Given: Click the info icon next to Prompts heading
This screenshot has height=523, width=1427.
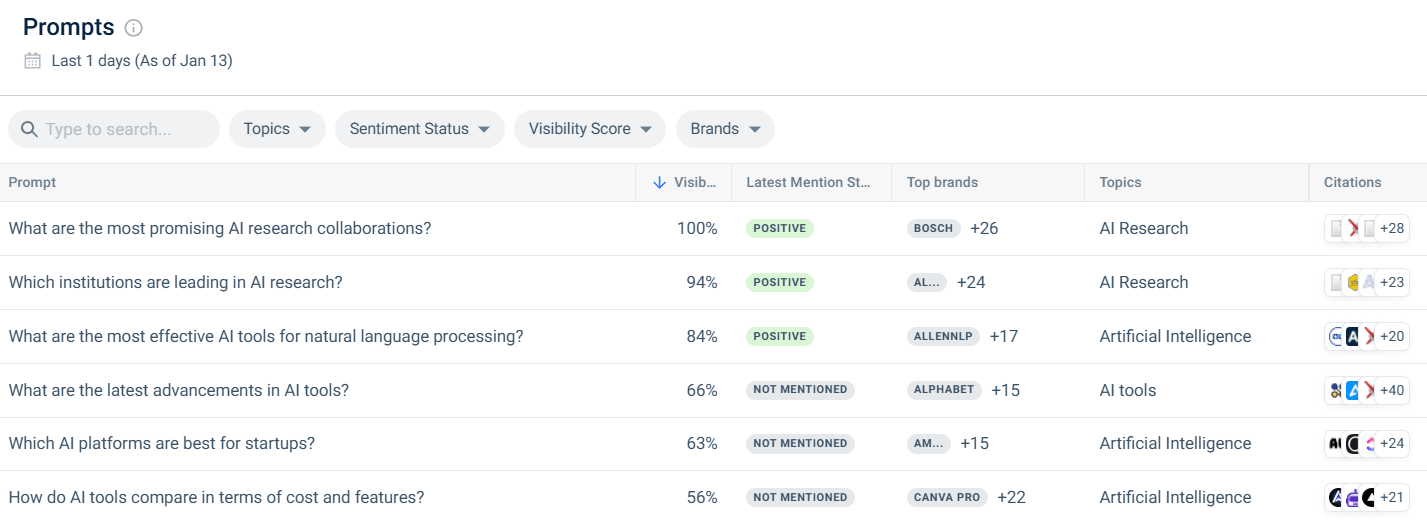Looking at the screenshot, I should [134, 28].
